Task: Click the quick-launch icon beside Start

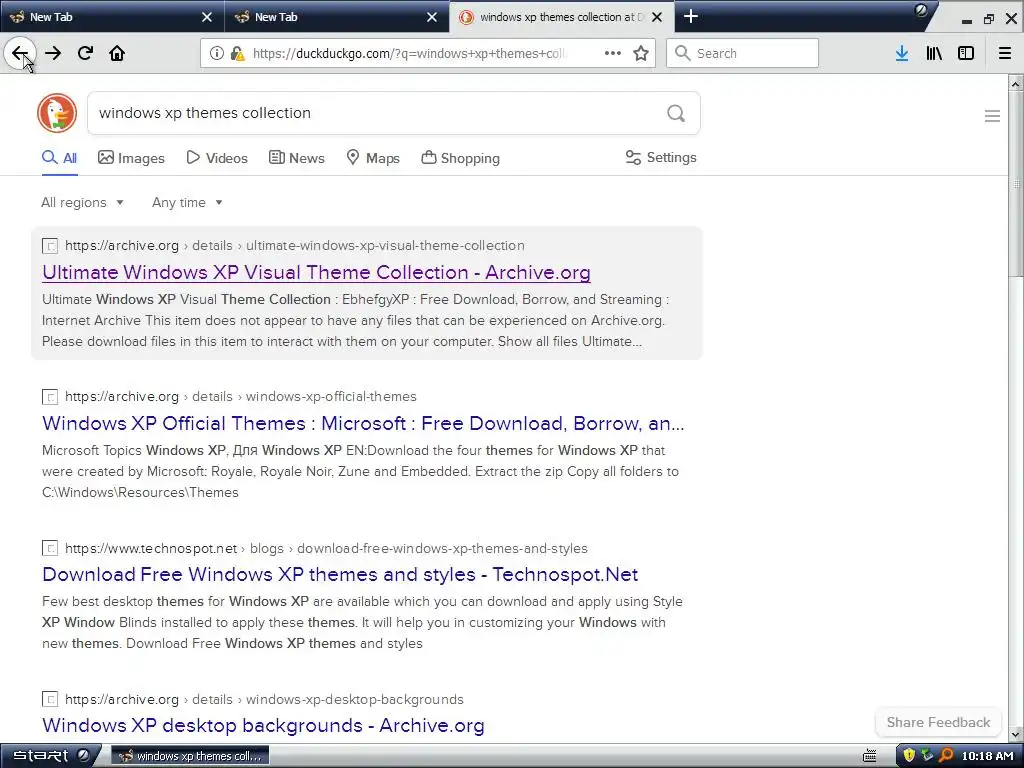Action: tap(84, 755)
